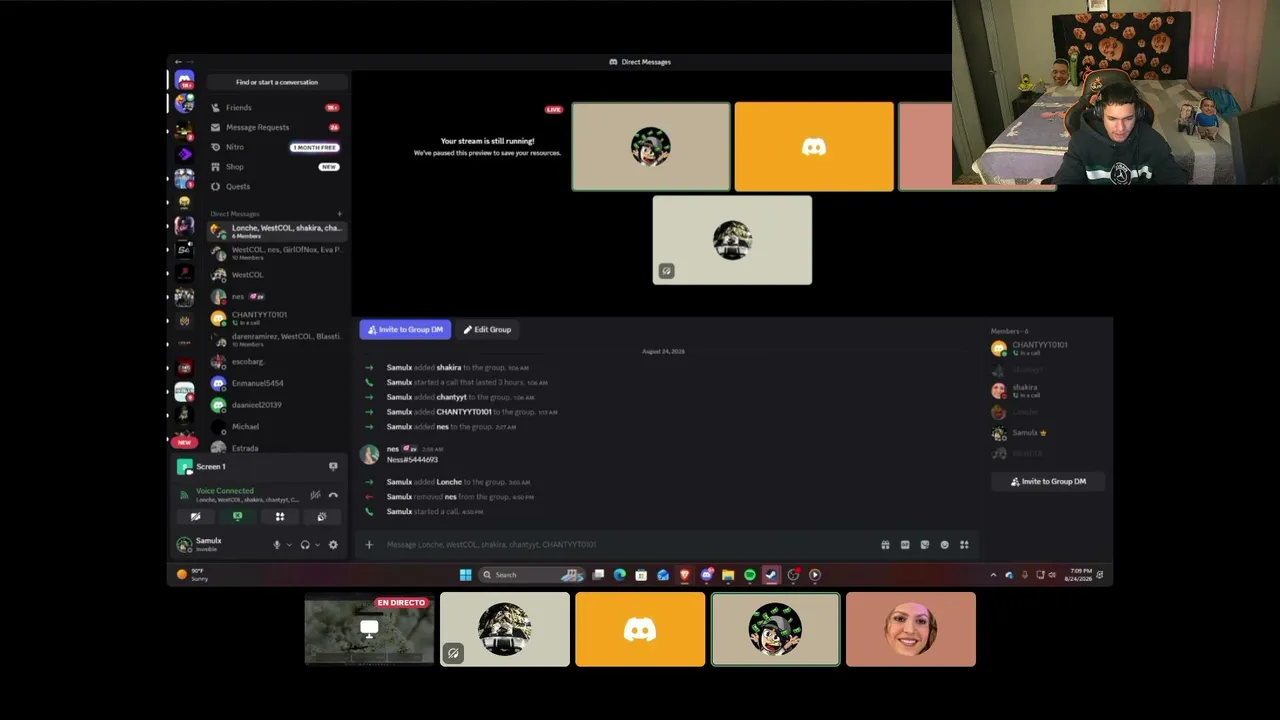Image resolution: width=1280 pixels, height=720 pixels.
Task: Open WestCOL direct message
Action: (x=277, y=275)
